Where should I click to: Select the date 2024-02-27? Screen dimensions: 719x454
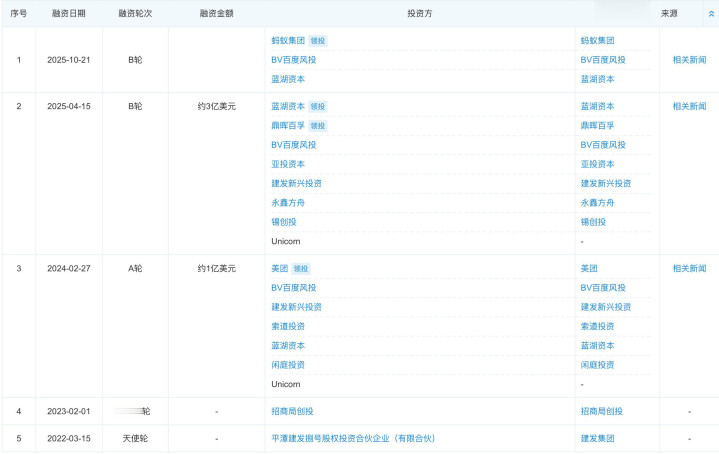point(69,268)
